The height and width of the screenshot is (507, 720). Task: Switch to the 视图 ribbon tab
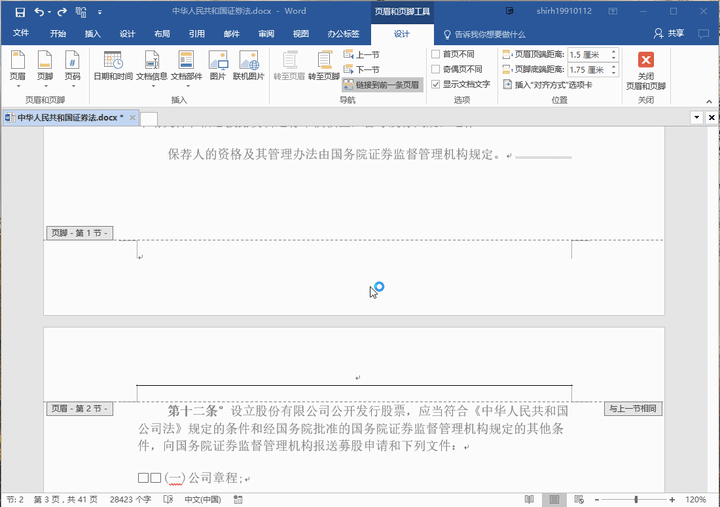pyautogui.click(x=301, y=34)
